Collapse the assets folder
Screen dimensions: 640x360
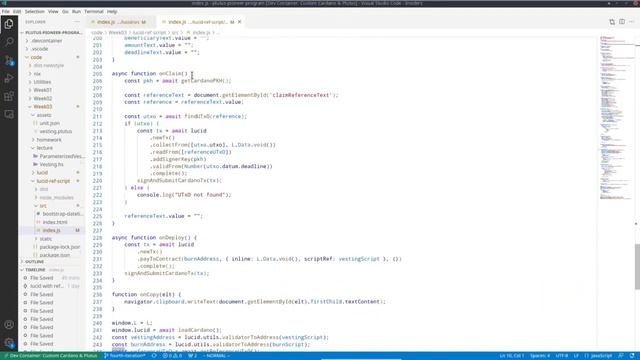(x=44, y=115)
